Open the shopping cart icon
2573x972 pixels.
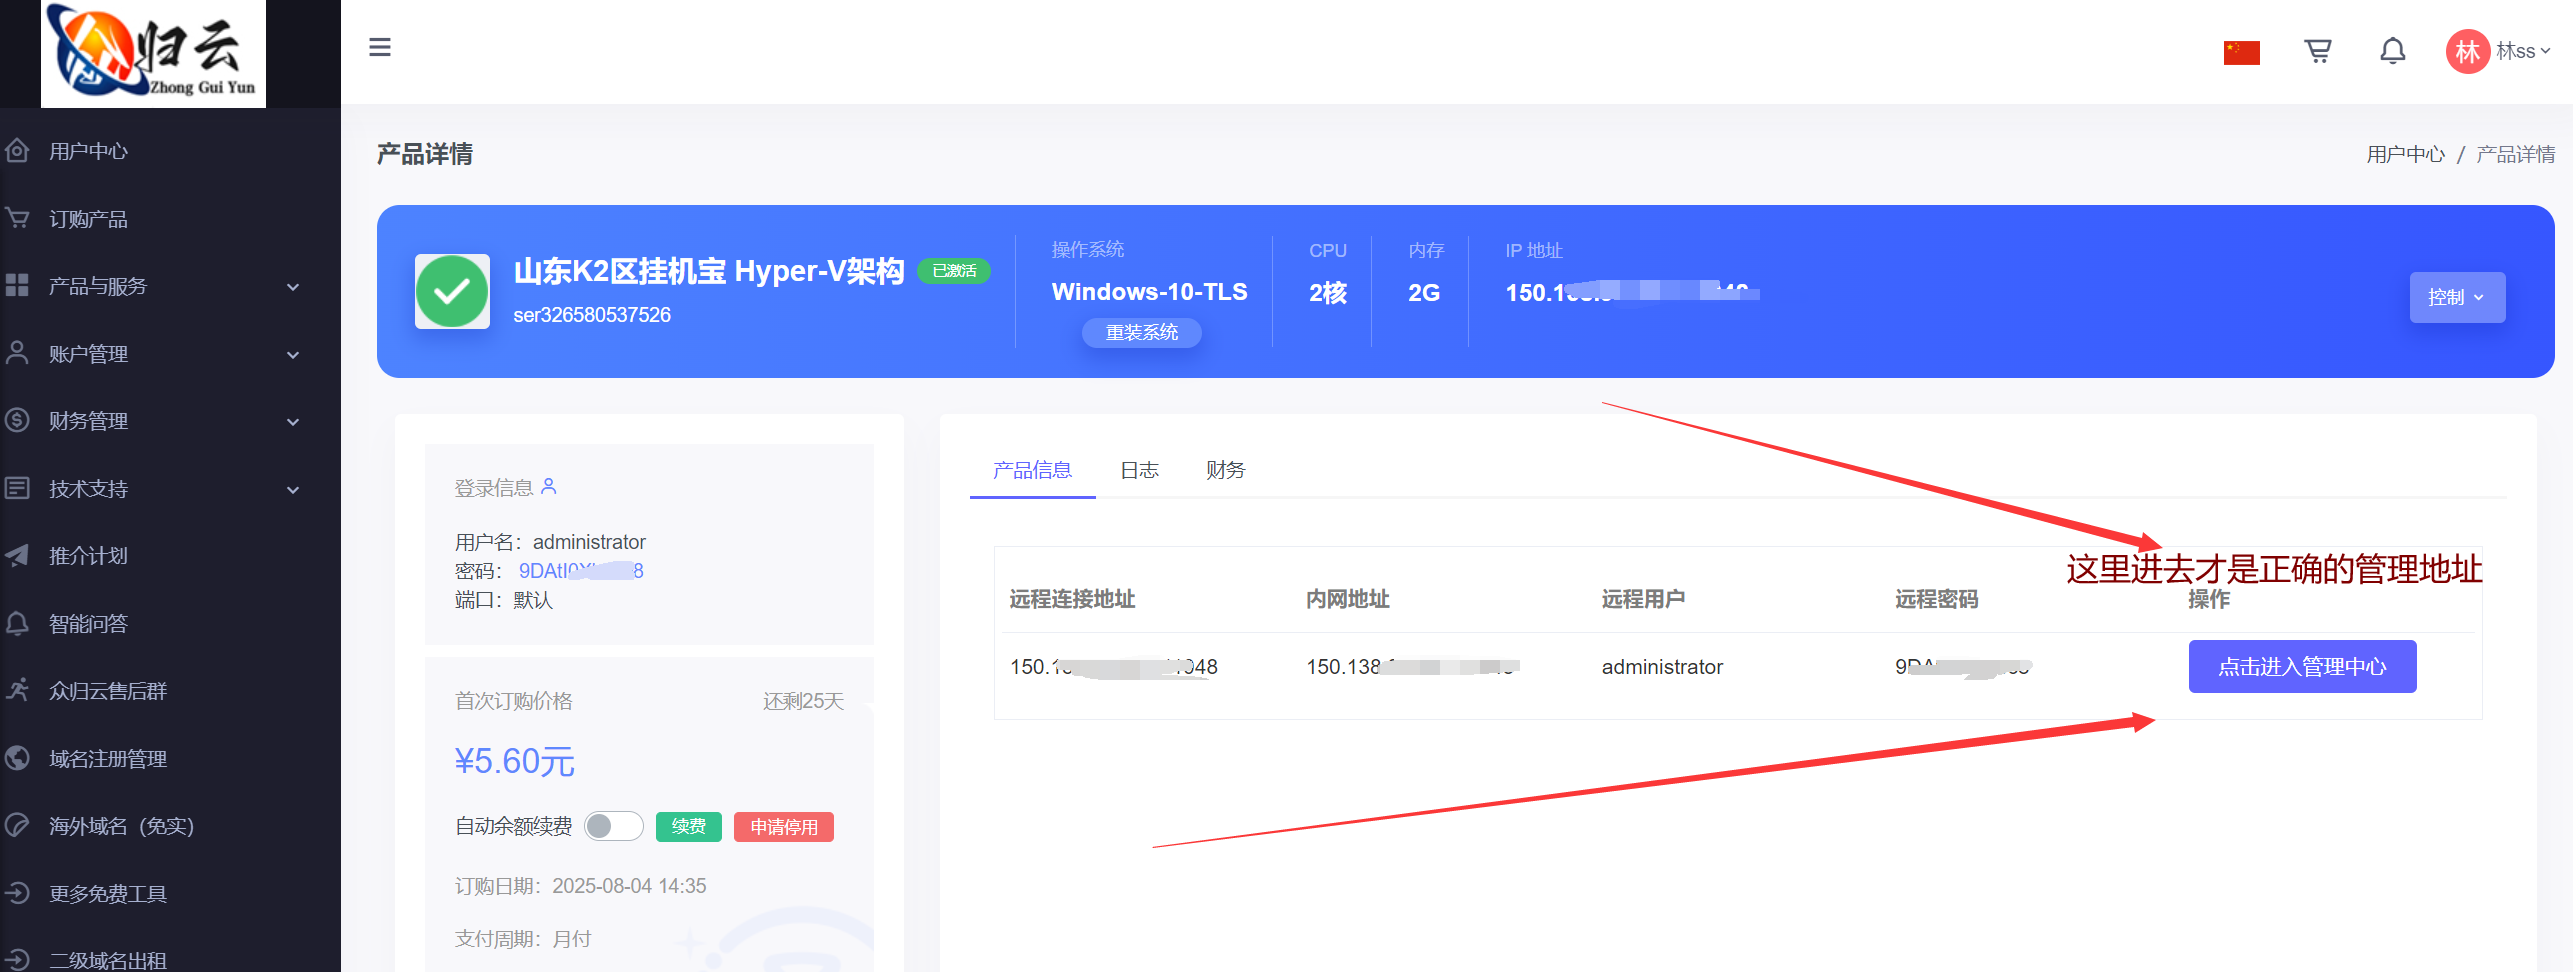pos(2317,51)
